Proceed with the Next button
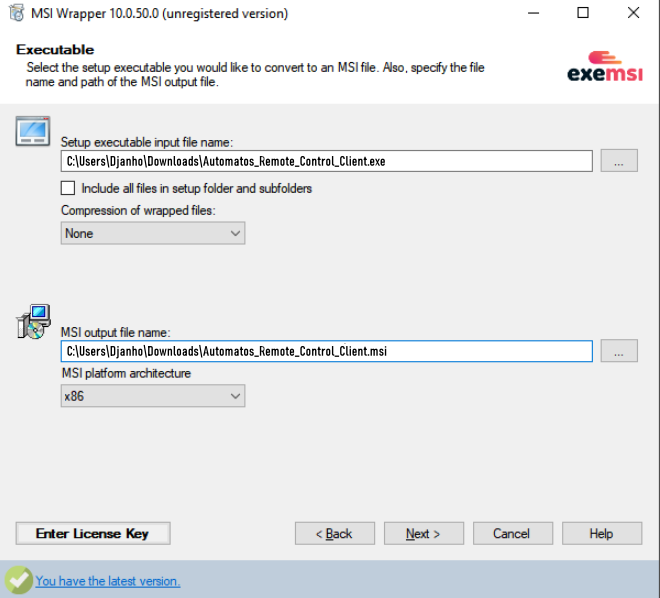The height and width of the screenshot is (598, 660). pyautogui.click(x=424, y=534)
